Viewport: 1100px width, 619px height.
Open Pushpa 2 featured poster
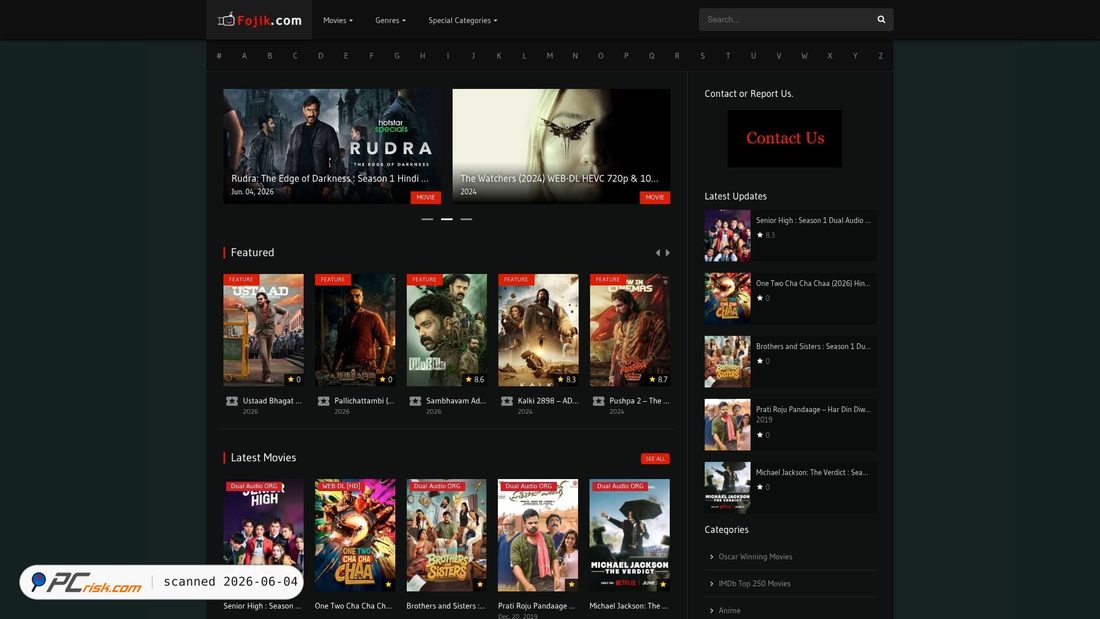point(630,330)
